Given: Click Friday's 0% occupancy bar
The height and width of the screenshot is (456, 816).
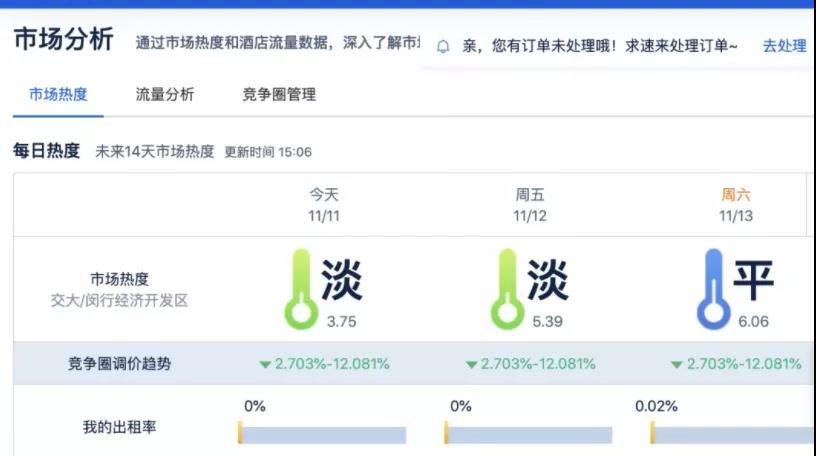Looking at the screenshot, I should point(529,435).
